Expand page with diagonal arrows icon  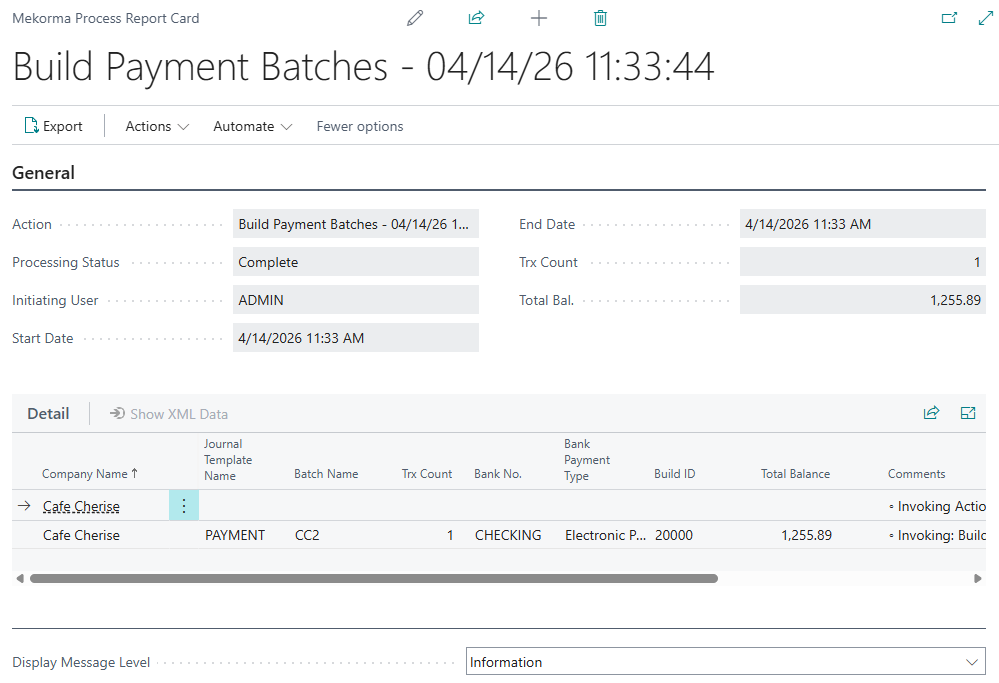point(986,18)
